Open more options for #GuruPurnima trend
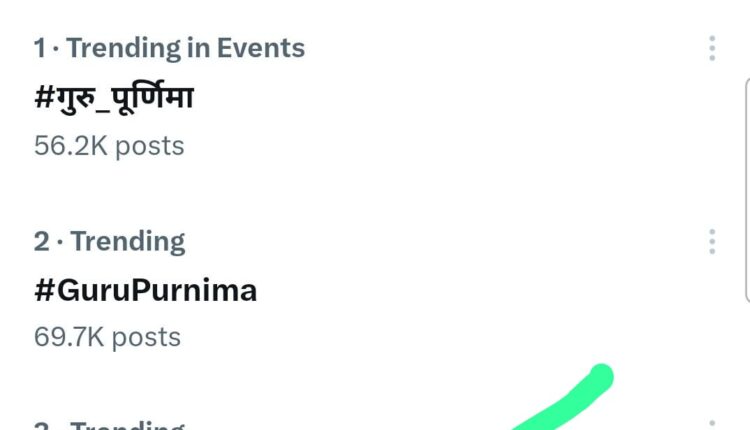 [712, 242]
